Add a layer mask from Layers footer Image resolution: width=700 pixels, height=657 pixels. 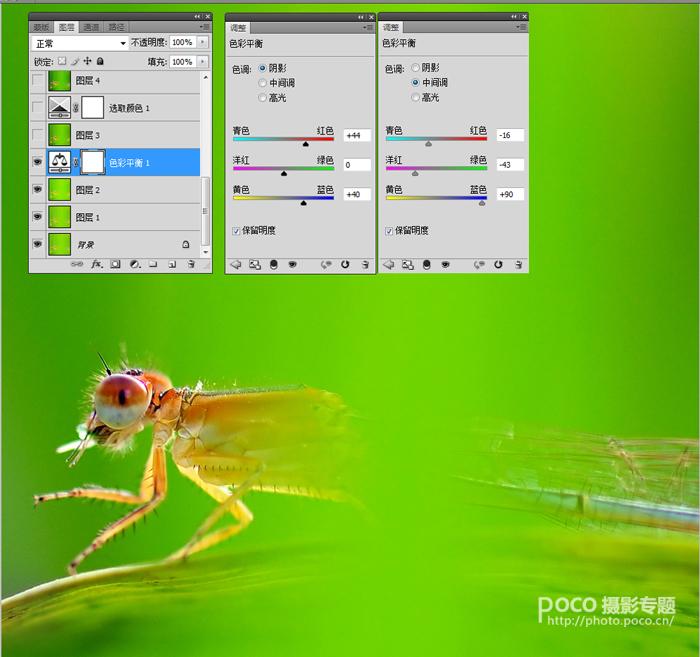coord(115,264)
